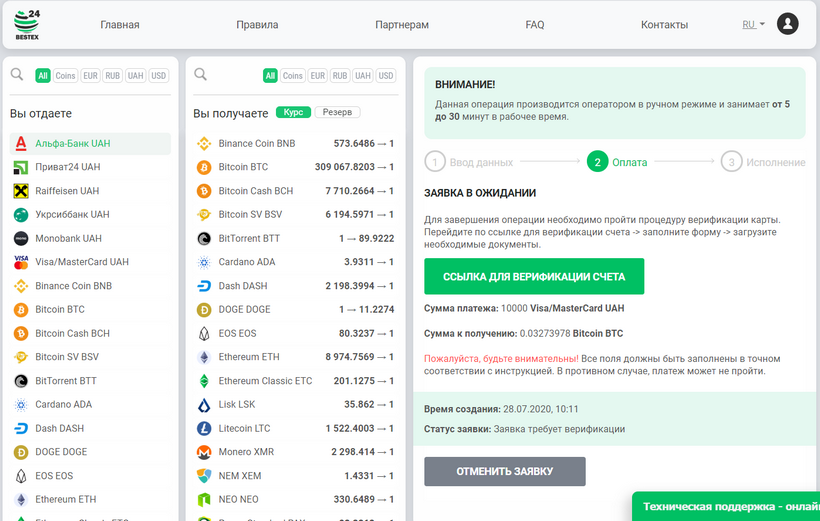Open the user account profile icon

coord(788,24)
